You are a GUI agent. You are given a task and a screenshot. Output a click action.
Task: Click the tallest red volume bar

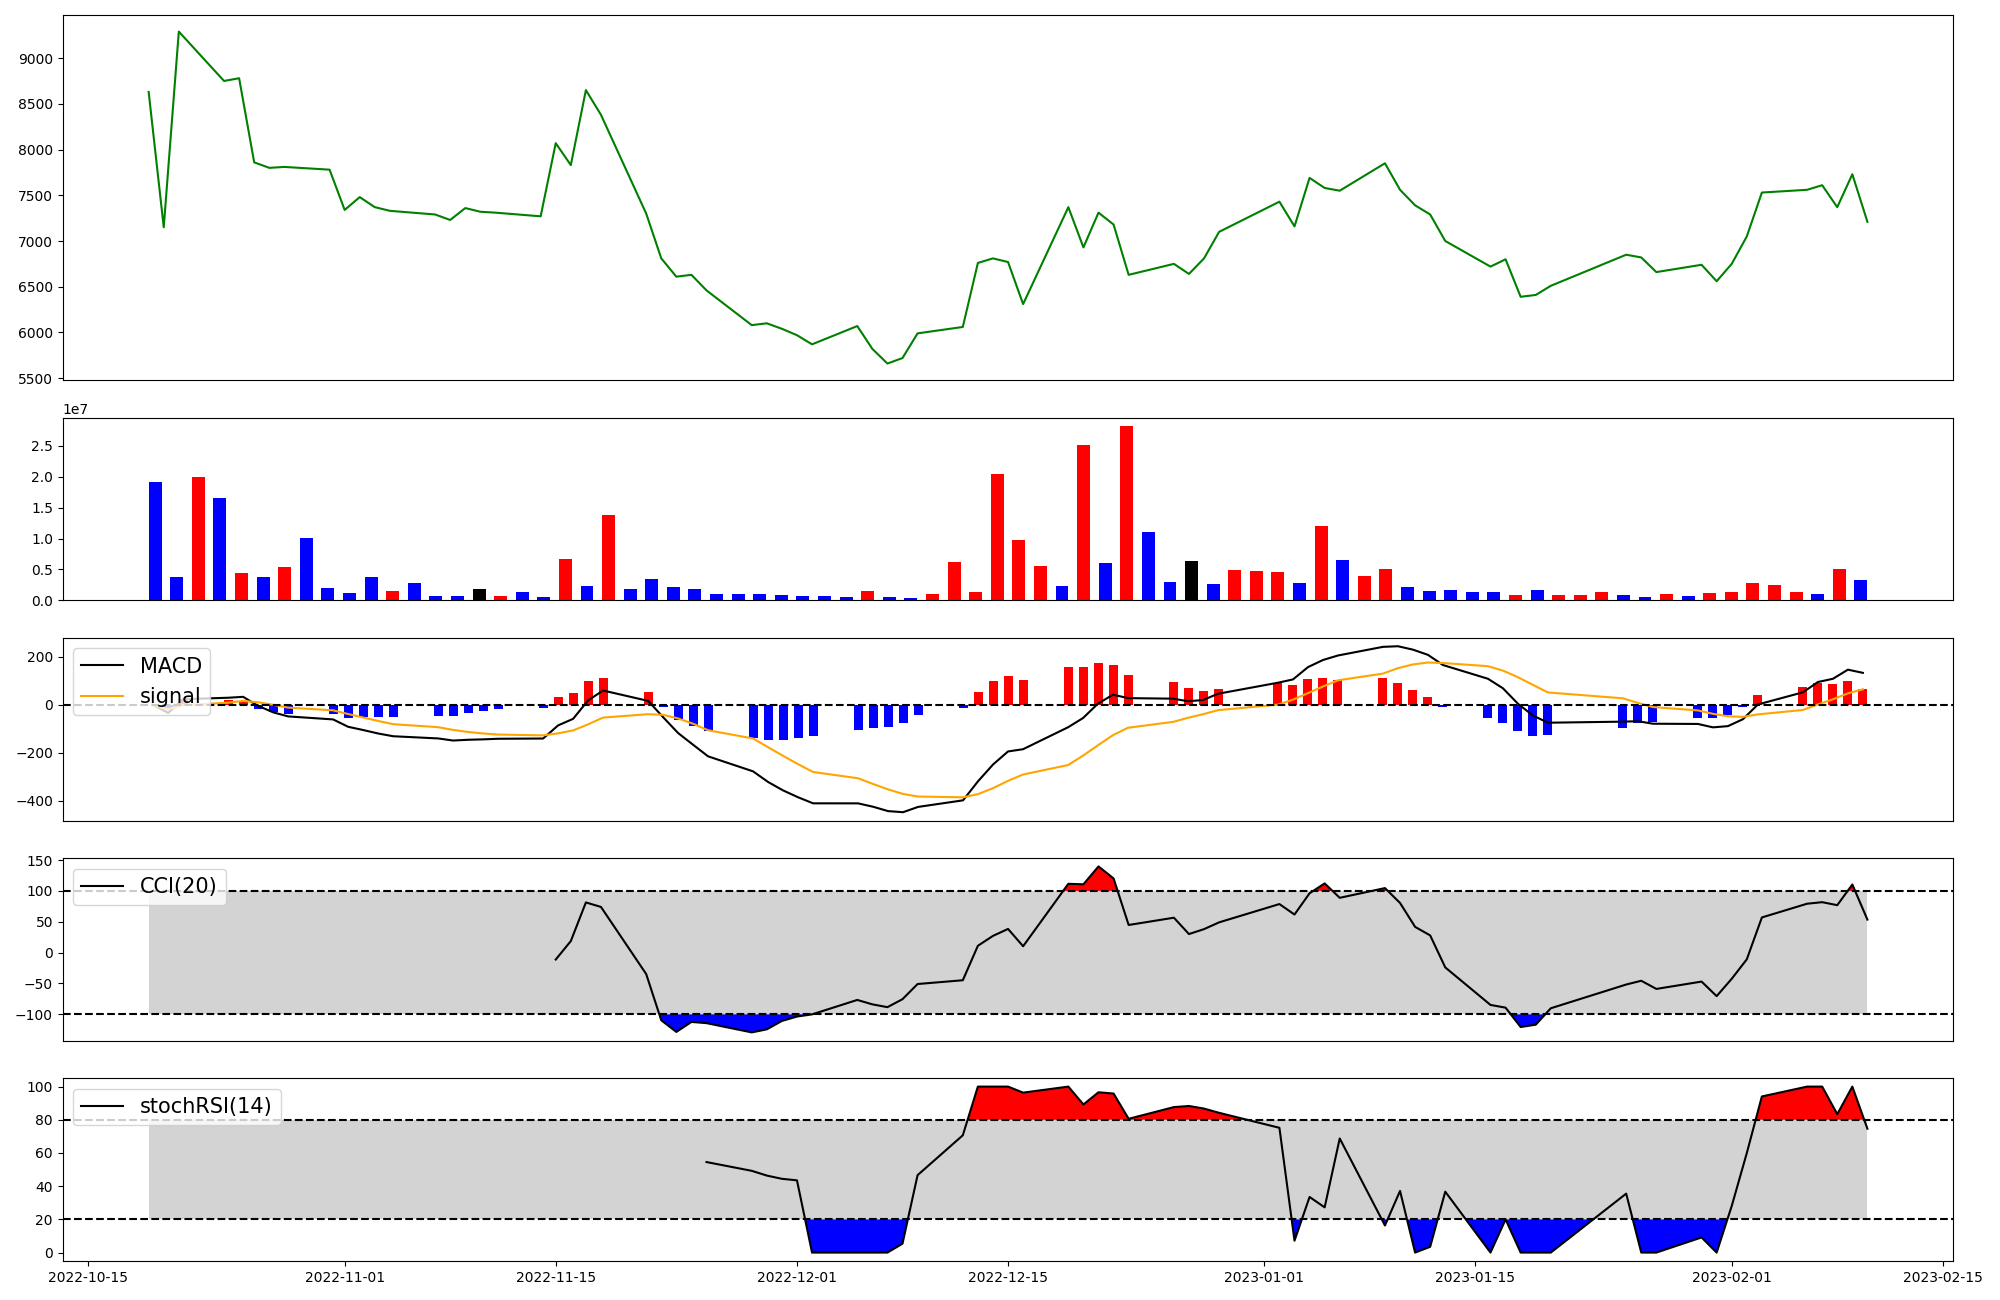coord(1126,513)
